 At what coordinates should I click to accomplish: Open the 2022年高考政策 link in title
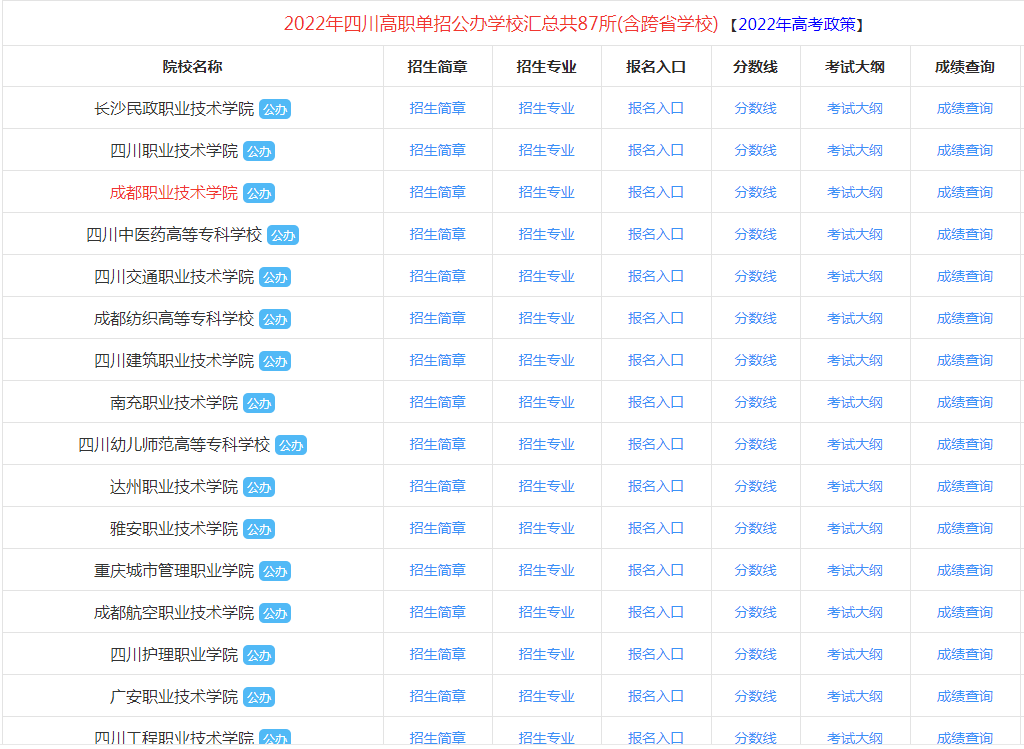click(x=797, y=25)
